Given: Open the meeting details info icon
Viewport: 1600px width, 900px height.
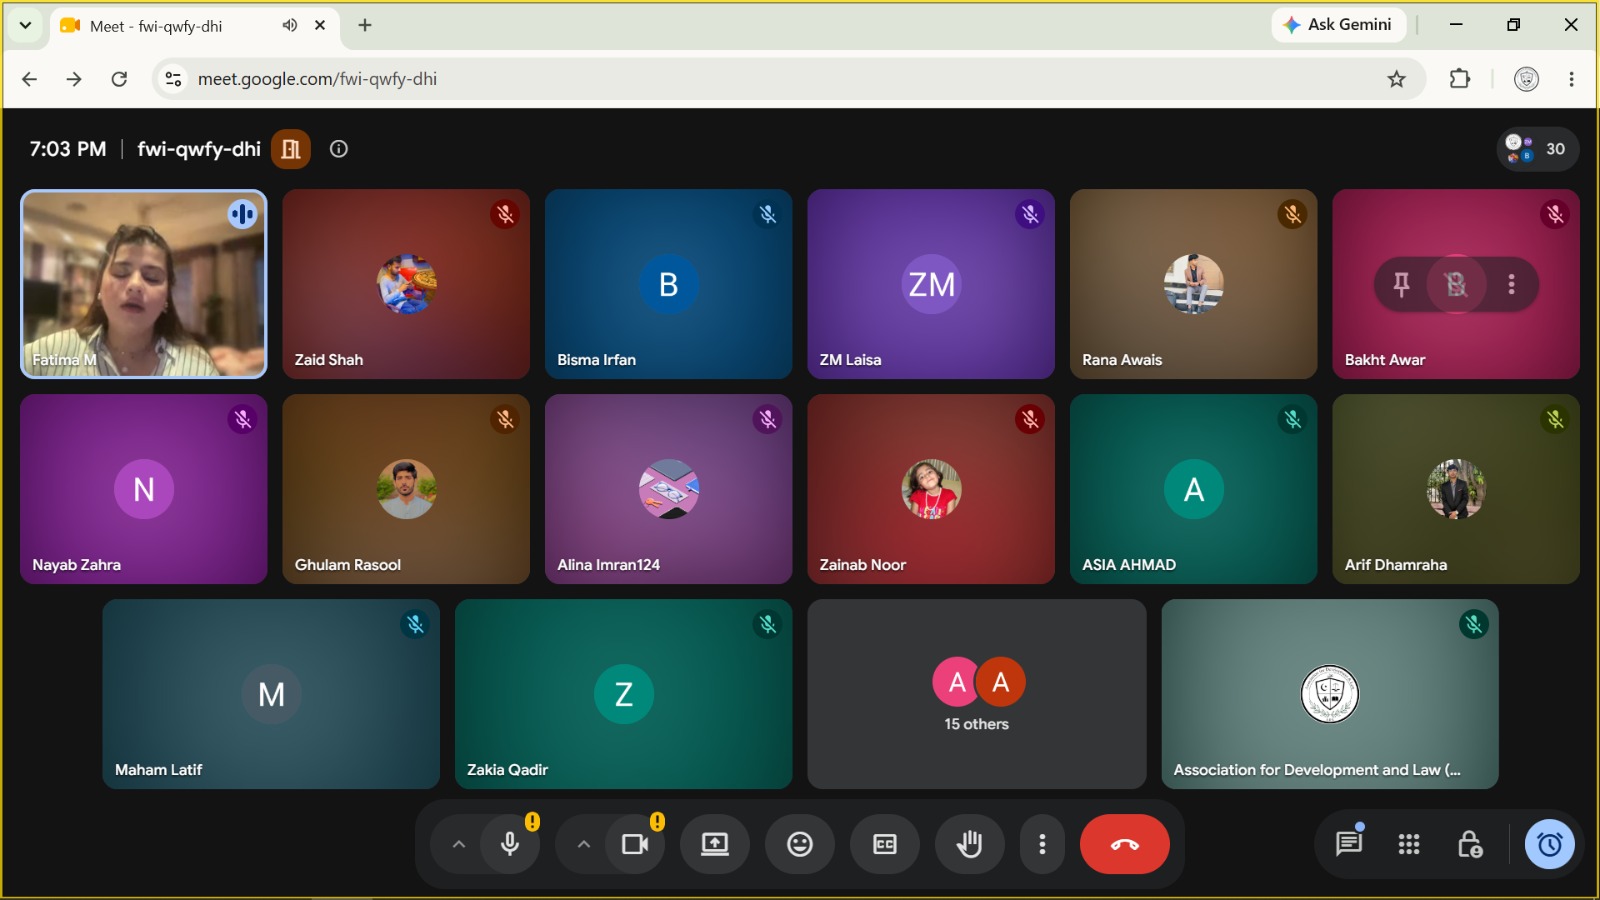Looking at the screenshot, I should (339, 149).
